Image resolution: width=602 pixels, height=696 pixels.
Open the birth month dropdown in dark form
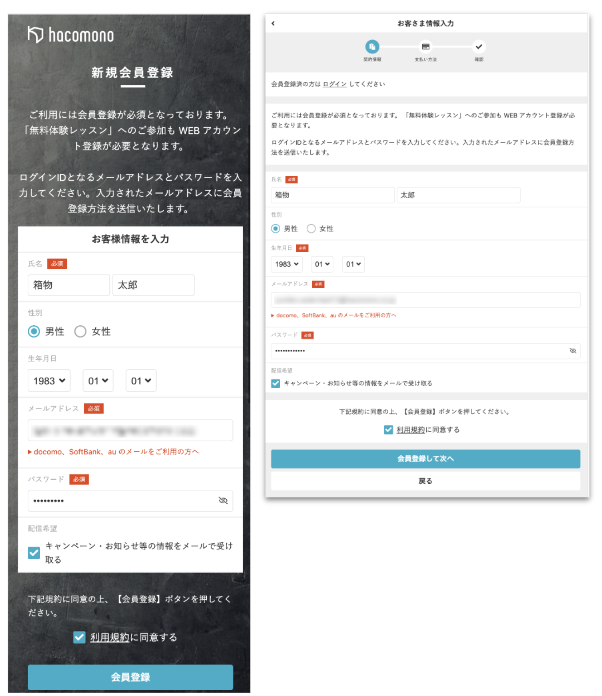tap(99, 380)
